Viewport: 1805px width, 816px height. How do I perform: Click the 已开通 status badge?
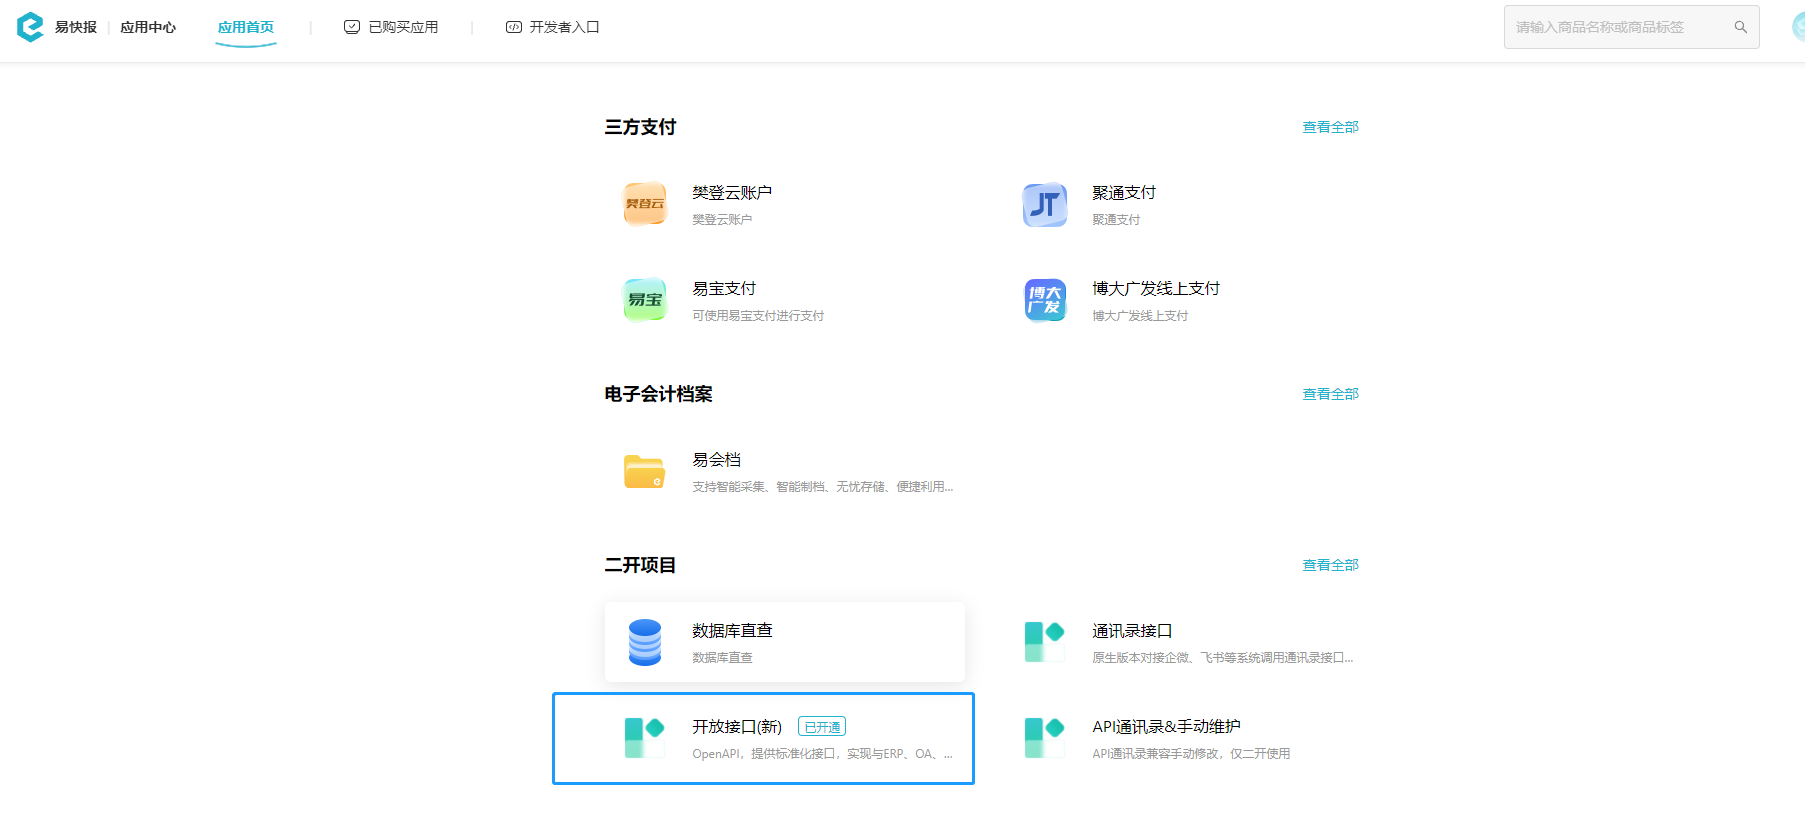pos(822,727)
